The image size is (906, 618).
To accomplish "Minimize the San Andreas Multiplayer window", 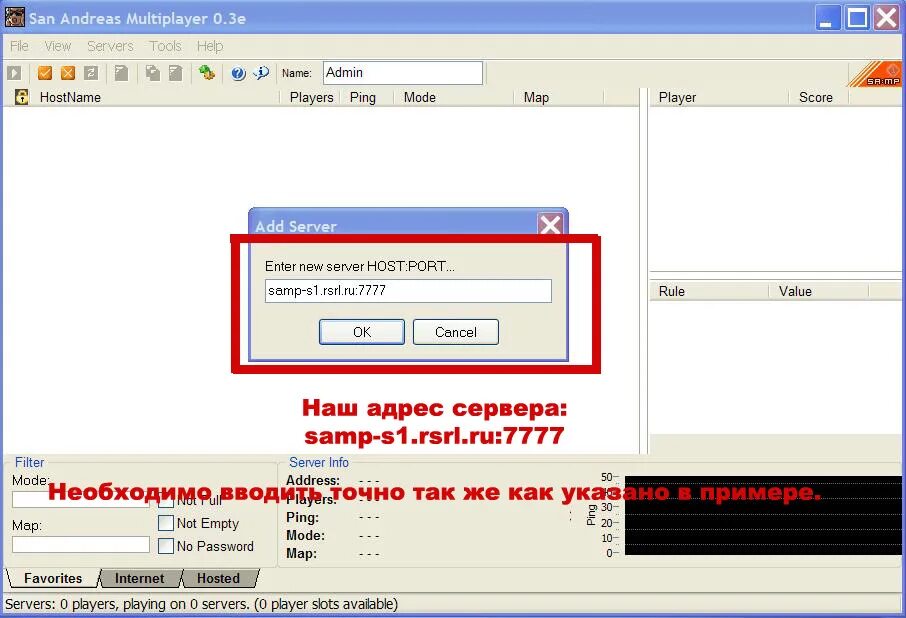I will click(x=827, y=18).
